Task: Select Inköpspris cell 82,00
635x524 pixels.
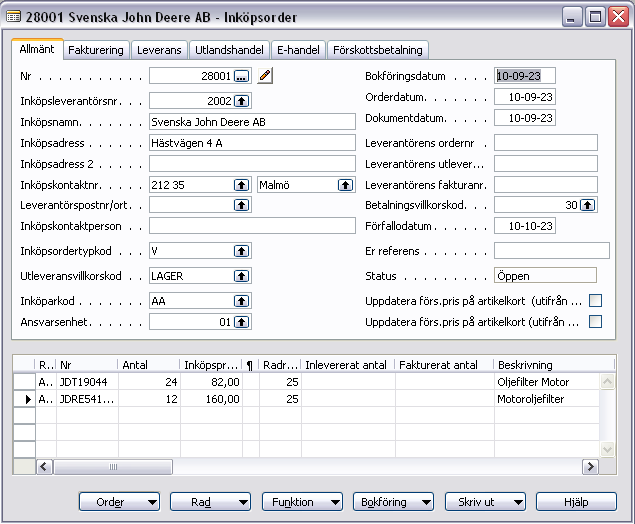Action: coord(211,382)
